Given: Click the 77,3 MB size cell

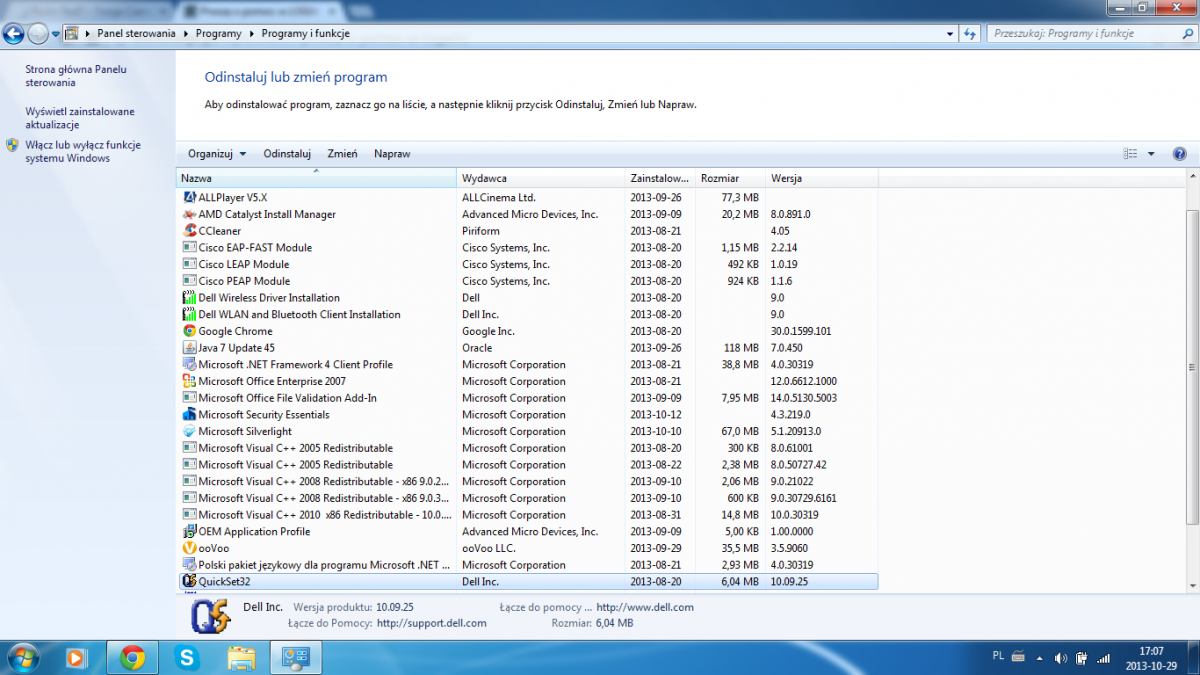Looking at the screenshot, I should (x=740, y=198).
